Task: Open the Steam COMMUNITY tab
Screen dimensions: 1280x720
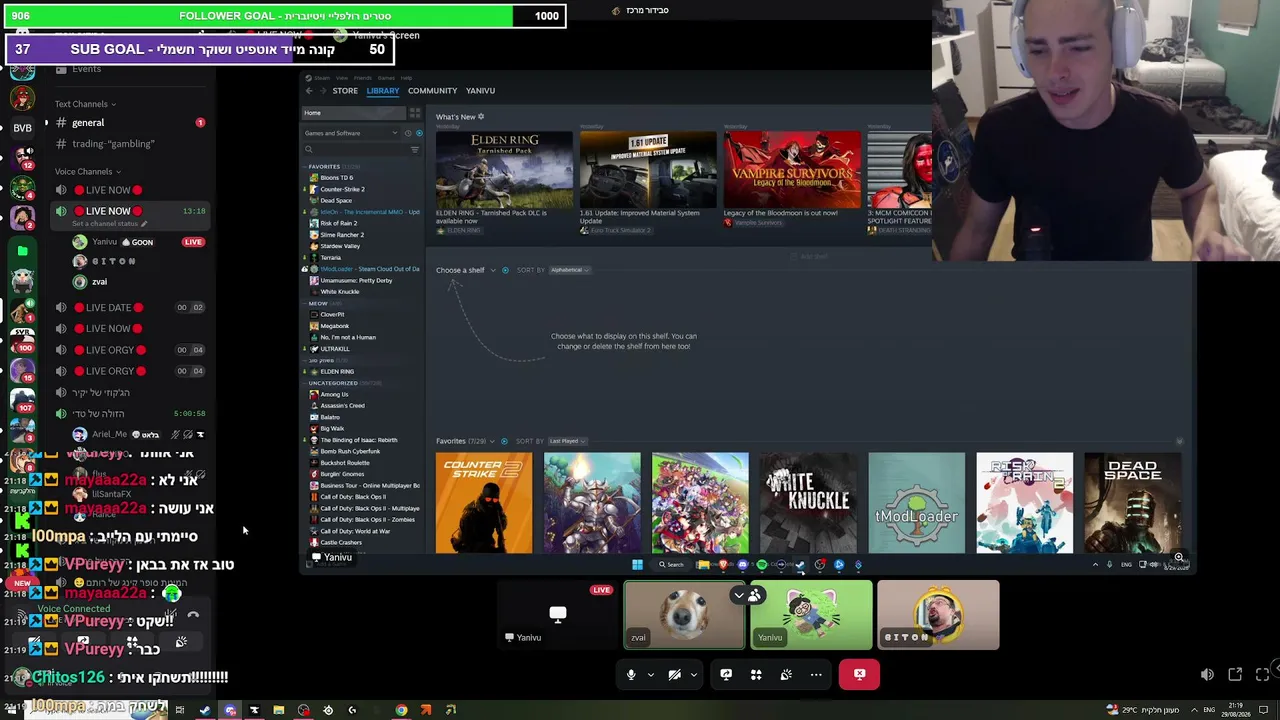Action: click(432, 91)
